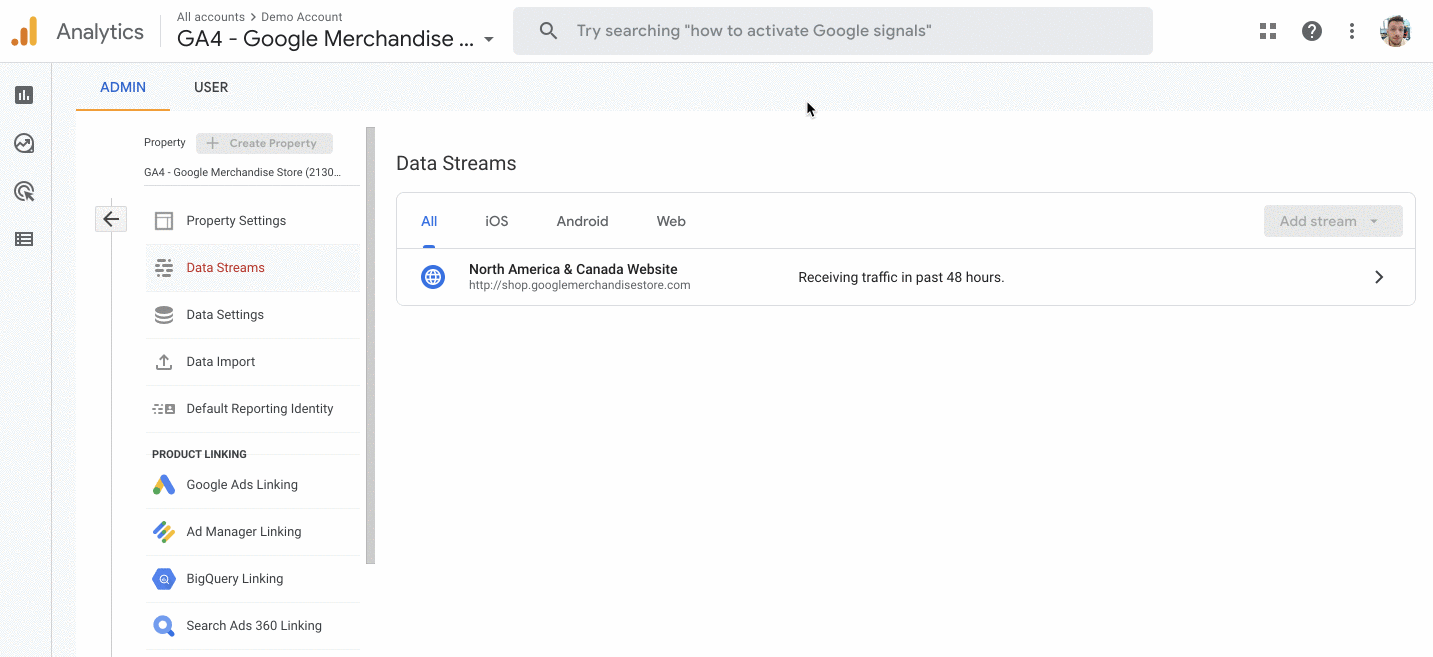Expand the North America & Canada Website stream details
This screenshot has height=657, width=1433.
point(1378,277)
